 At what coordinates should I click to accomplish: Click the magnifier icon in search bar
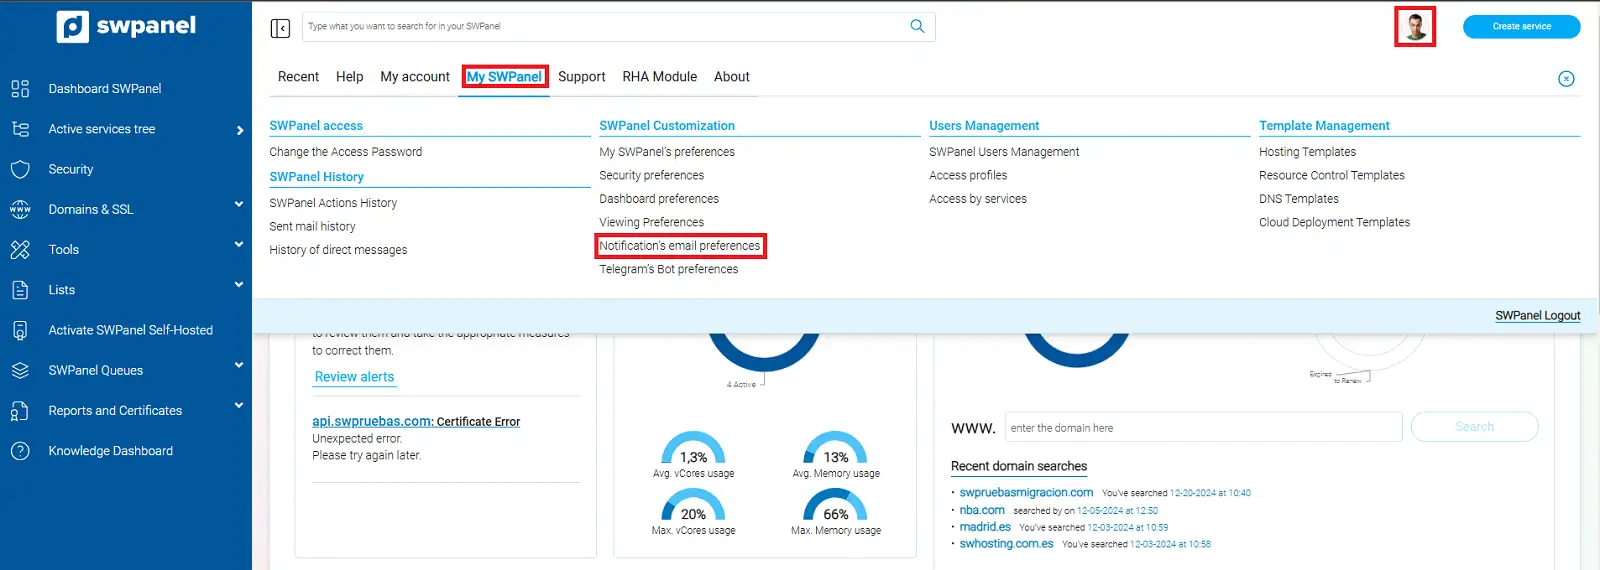pos(917,26)
